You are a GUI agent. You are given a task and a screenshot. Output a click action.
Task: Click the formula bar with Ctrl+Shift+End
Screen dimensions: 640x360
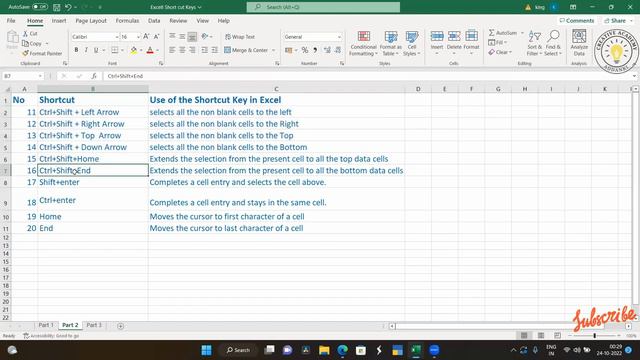pos(367,76)
